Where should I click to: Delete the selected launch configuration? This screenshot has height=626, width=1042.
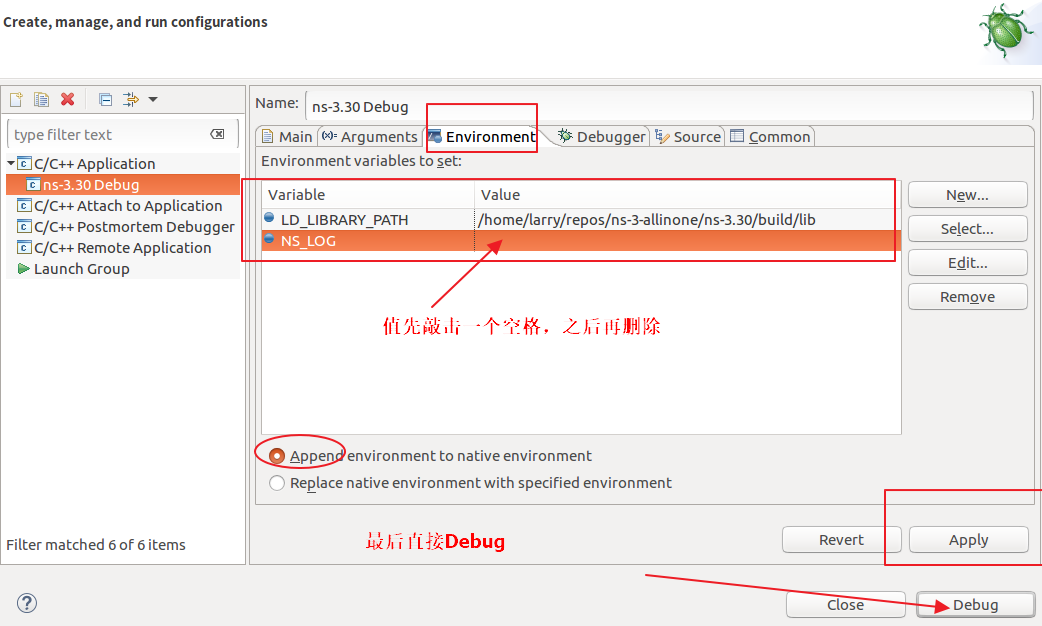[66, 99]
